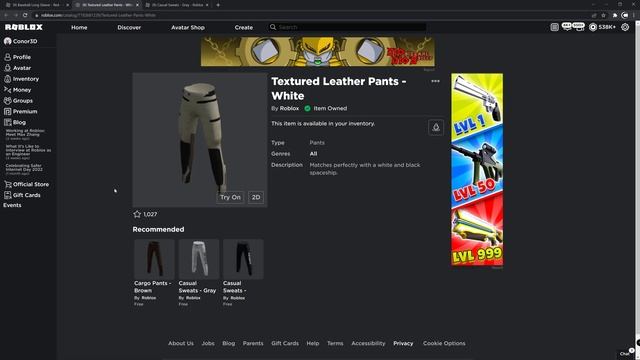The image size is (640, 360).
Task: Open Gift Cards in the sidebar
Action: (22, 195)
